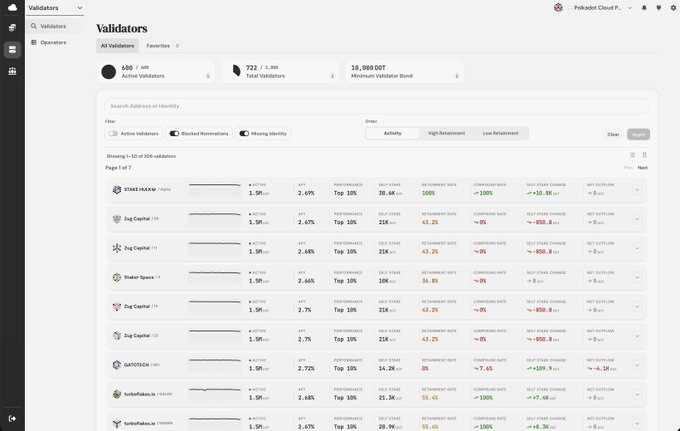Viewport: 680px width, 431px height.
Task: Click the Apply button
Action: [x=638, y=134]
